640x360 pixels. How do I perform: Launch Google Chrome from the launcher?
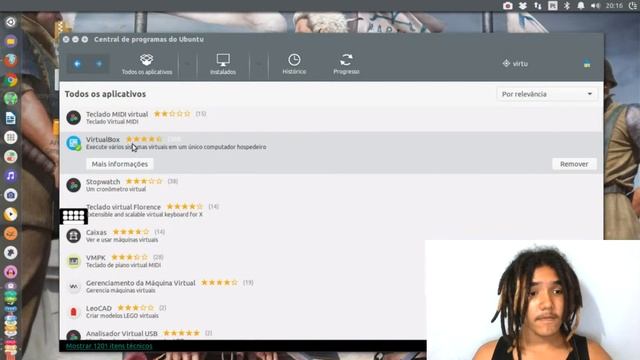(x=11, y=80)
